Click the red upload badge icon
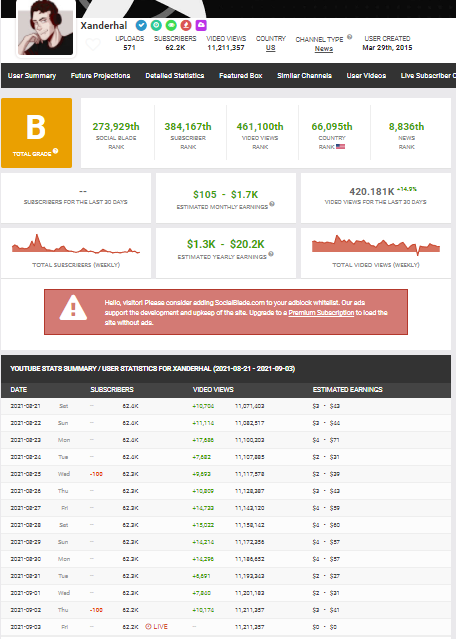 [x=186, y=26]
